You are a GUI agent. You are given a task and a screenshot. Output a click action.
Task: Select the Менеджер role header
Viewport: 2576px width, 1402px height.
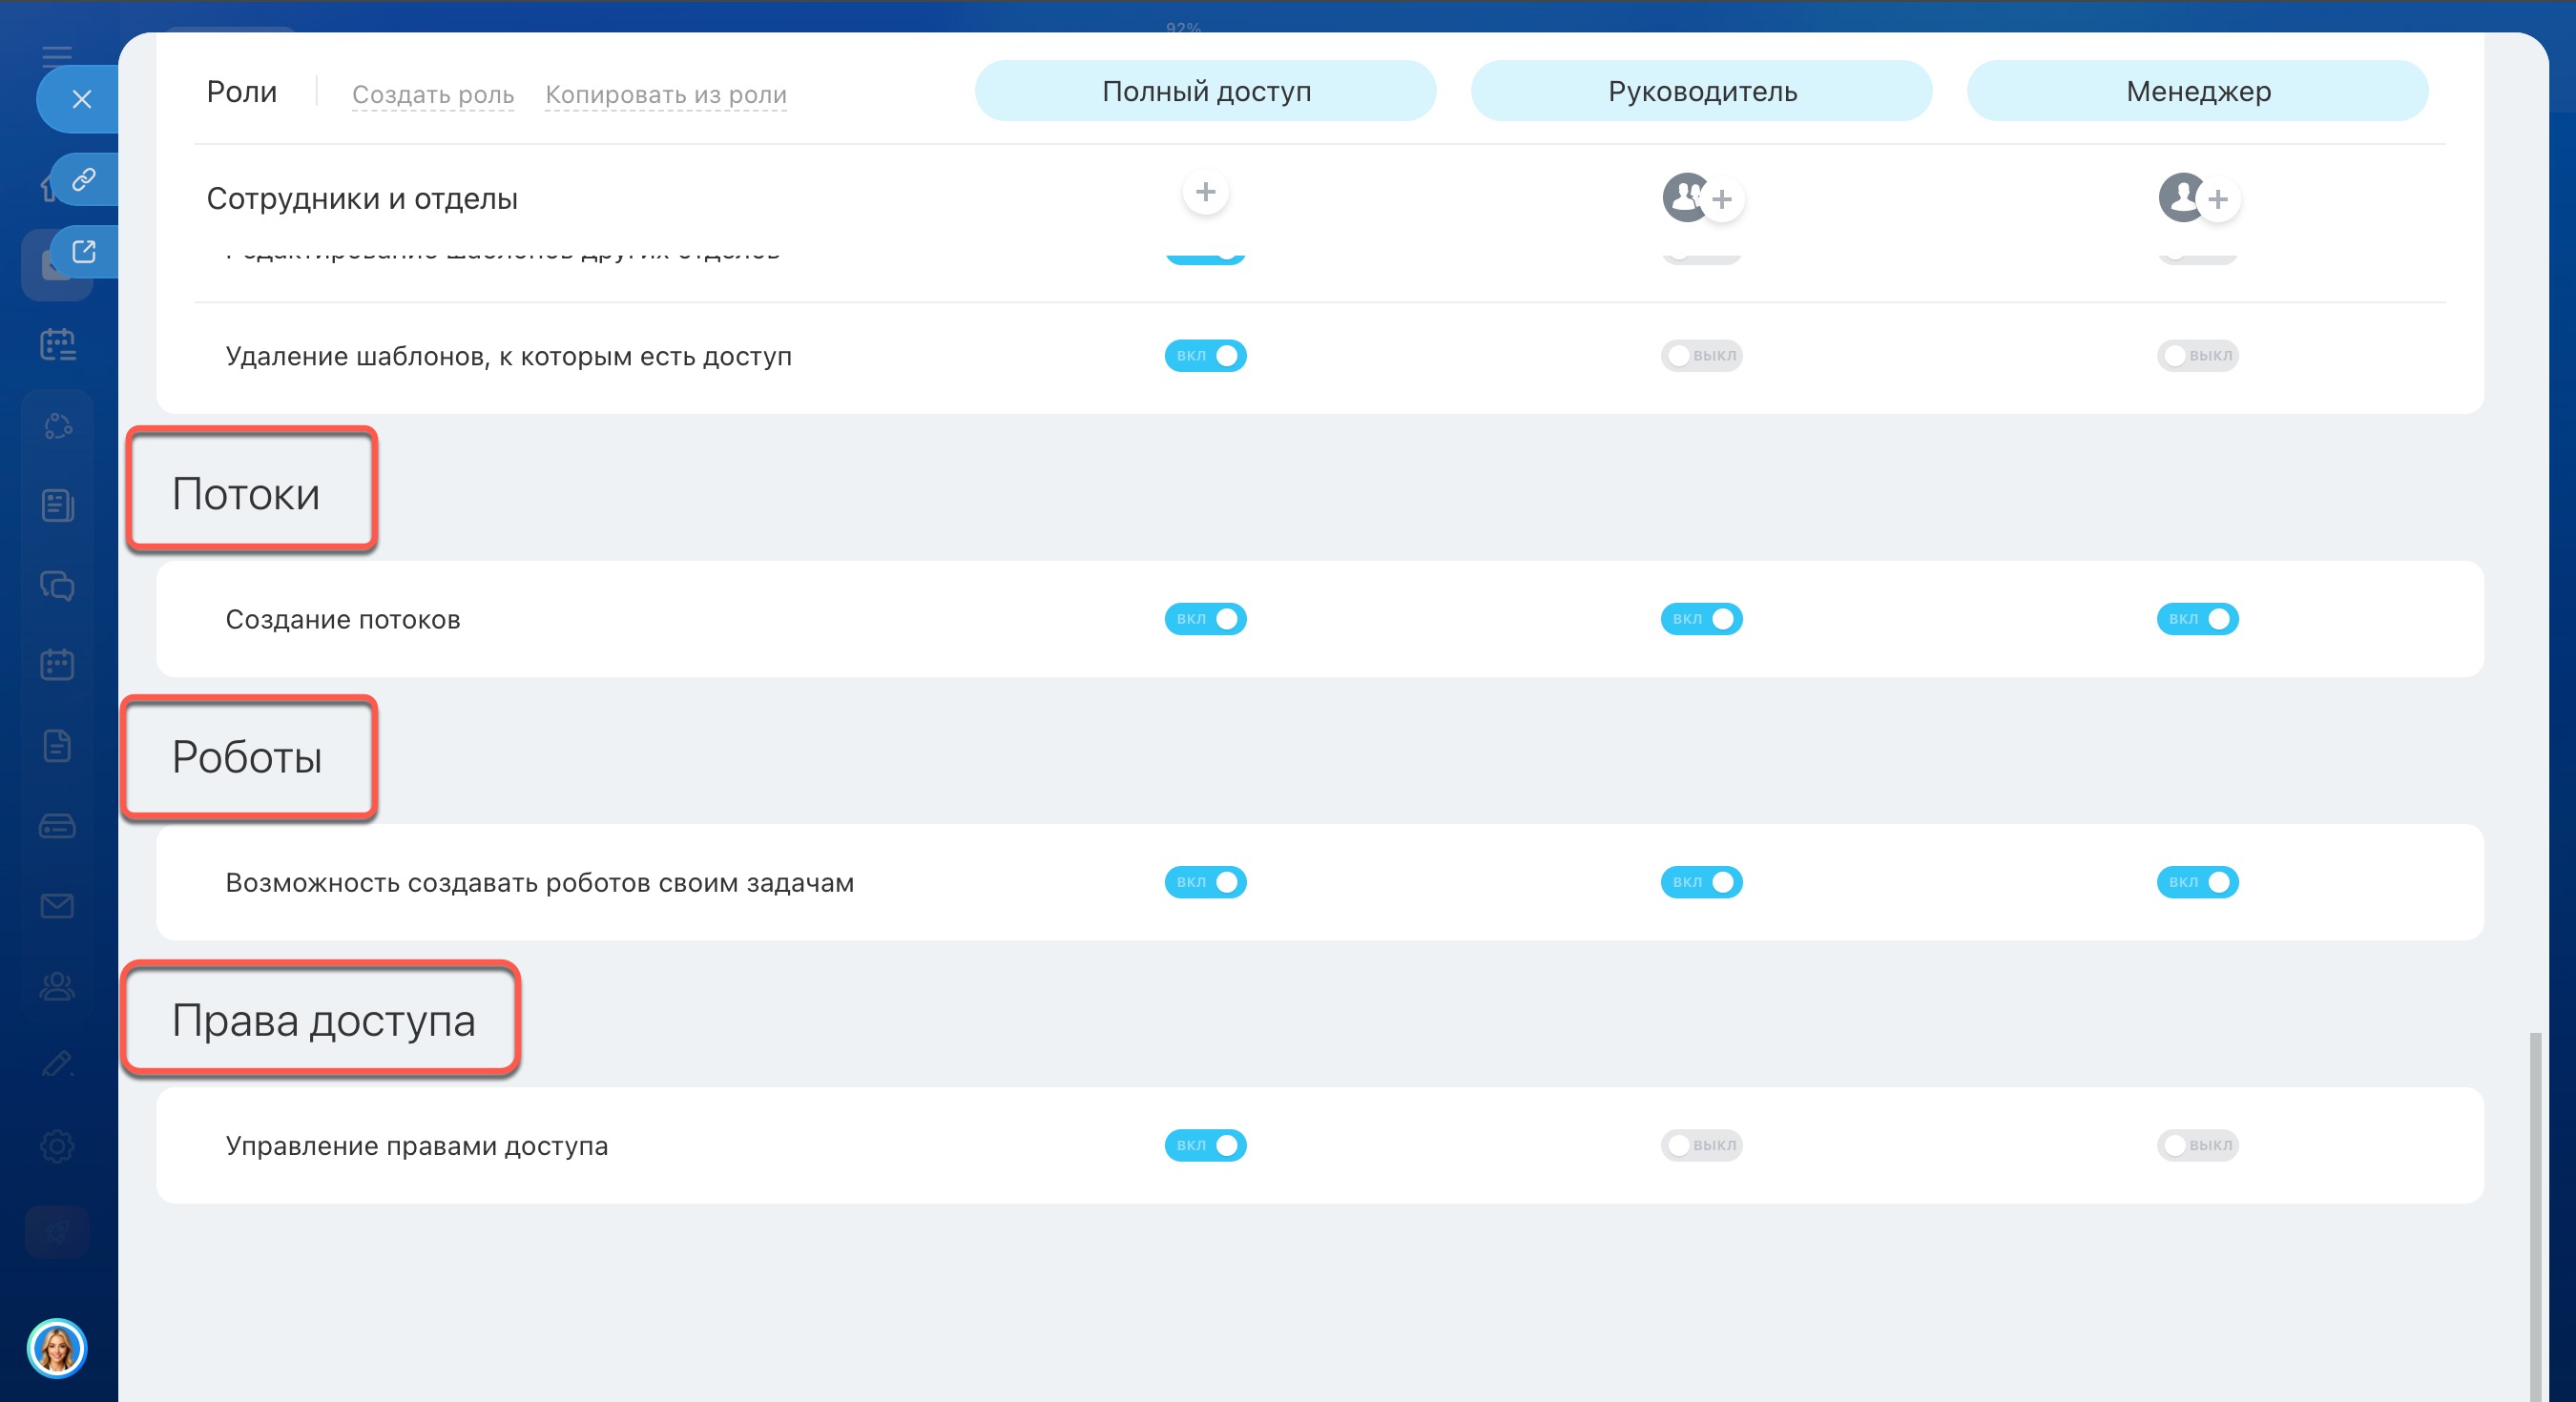coord(2197,91)
